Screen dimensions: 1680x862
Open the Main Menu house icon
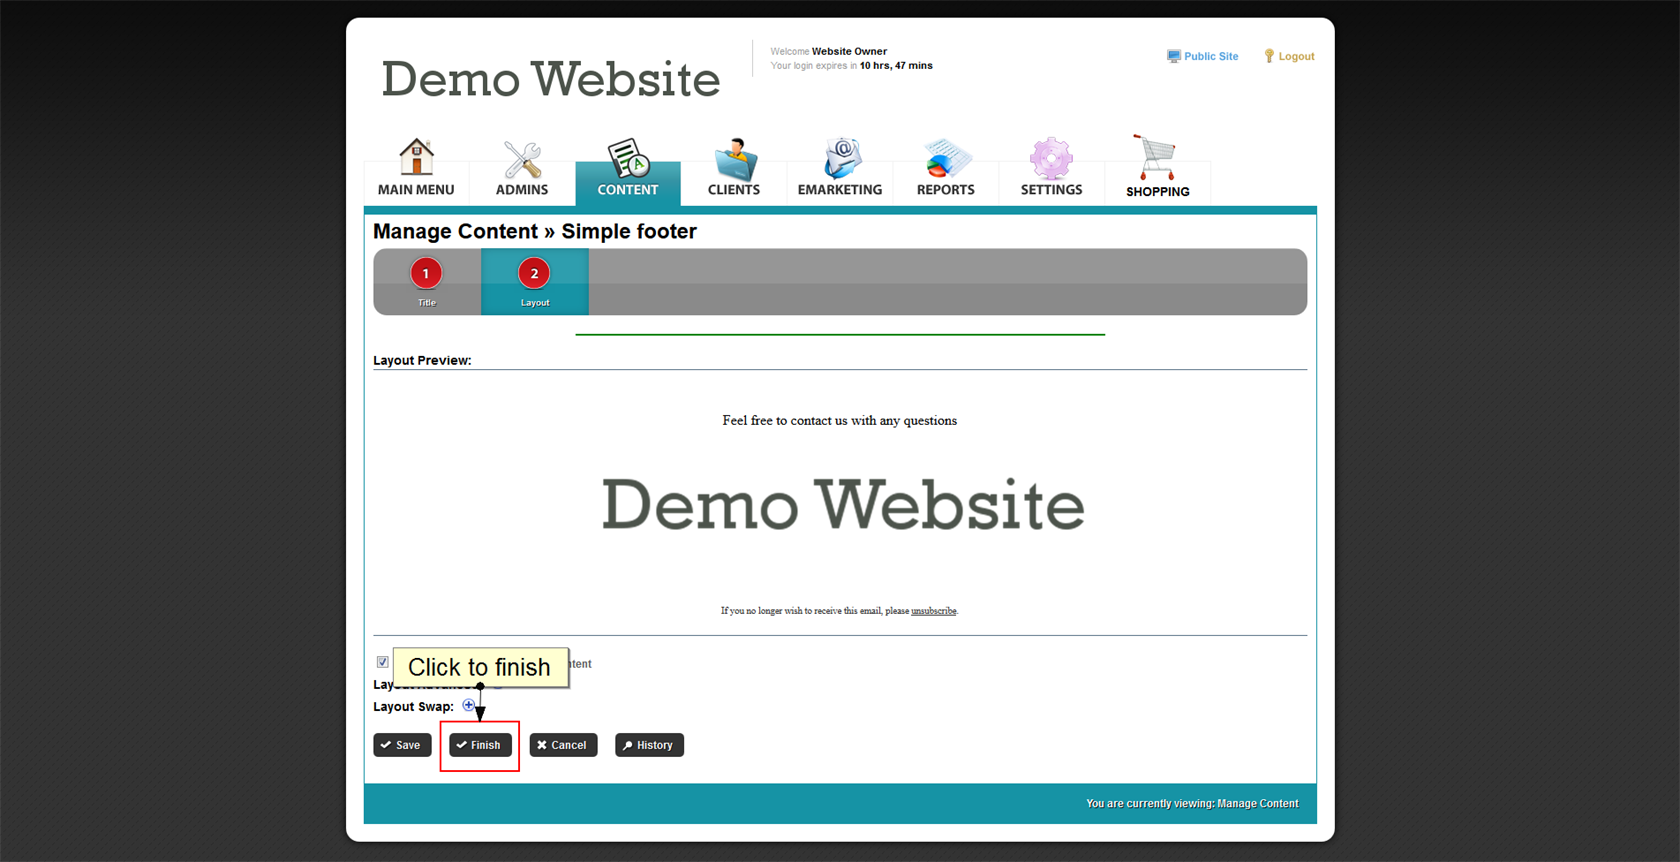[416, 158]
